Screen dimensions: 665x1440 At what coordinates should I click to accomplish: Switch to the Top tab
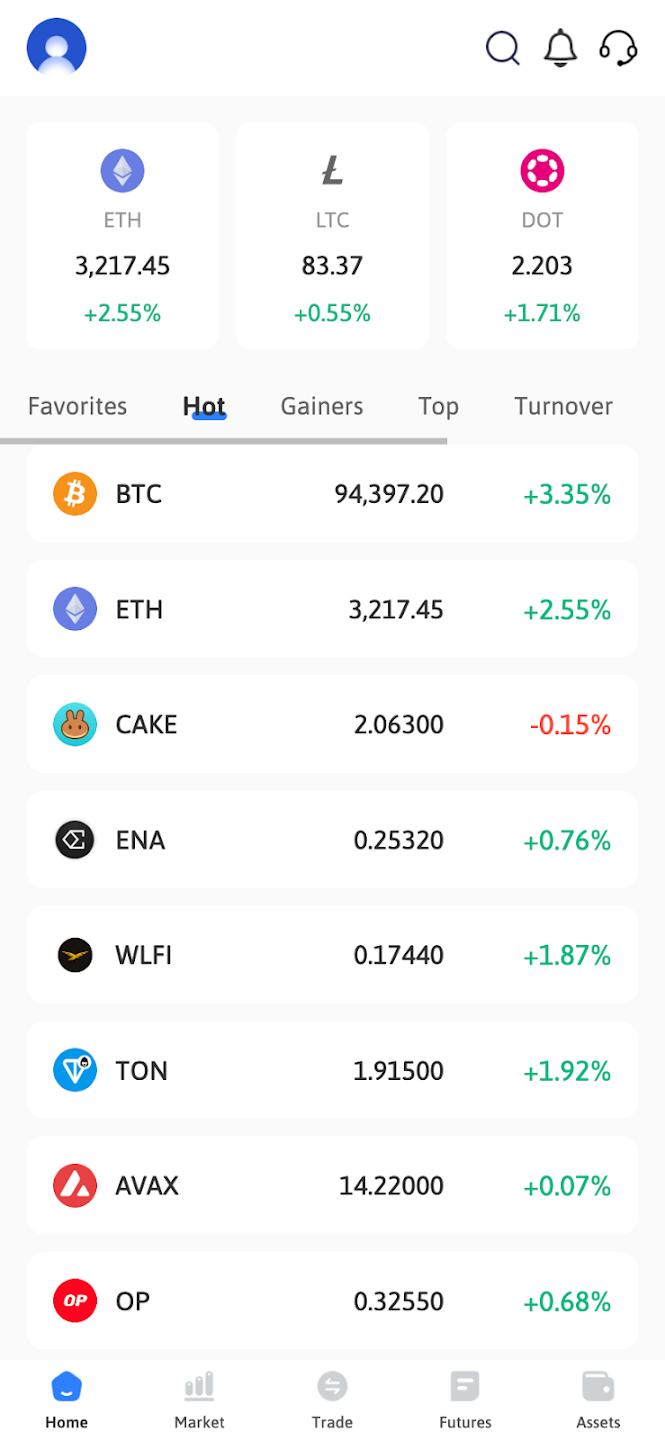point(438,406)
